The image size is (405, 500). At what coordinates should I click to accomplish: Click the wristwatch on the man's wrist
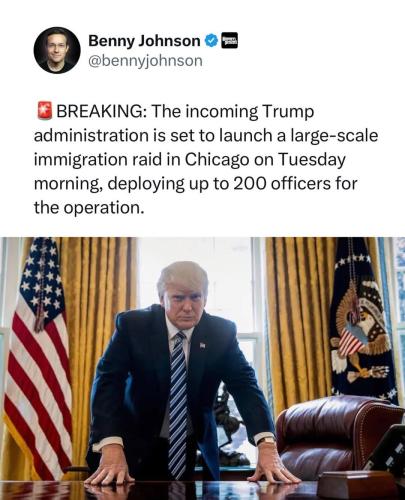point(266,441)
